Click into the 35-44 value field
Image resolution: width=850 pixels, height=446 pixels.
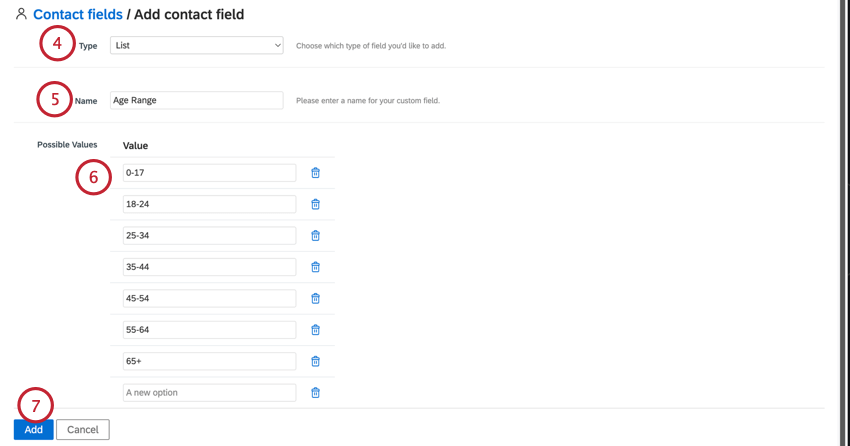pos(210,267)
